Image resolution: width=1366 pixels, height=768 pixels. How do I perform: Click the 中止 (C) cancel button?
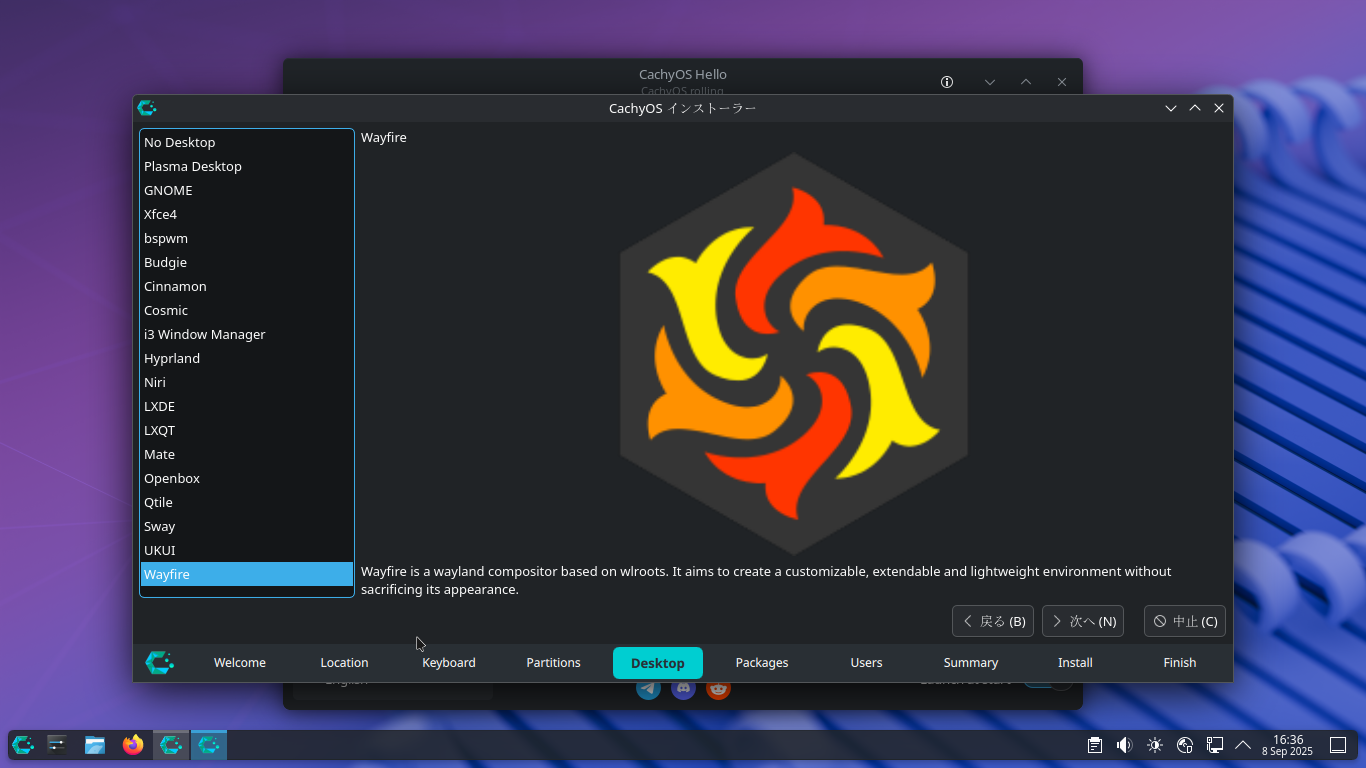coord(1185,621)
